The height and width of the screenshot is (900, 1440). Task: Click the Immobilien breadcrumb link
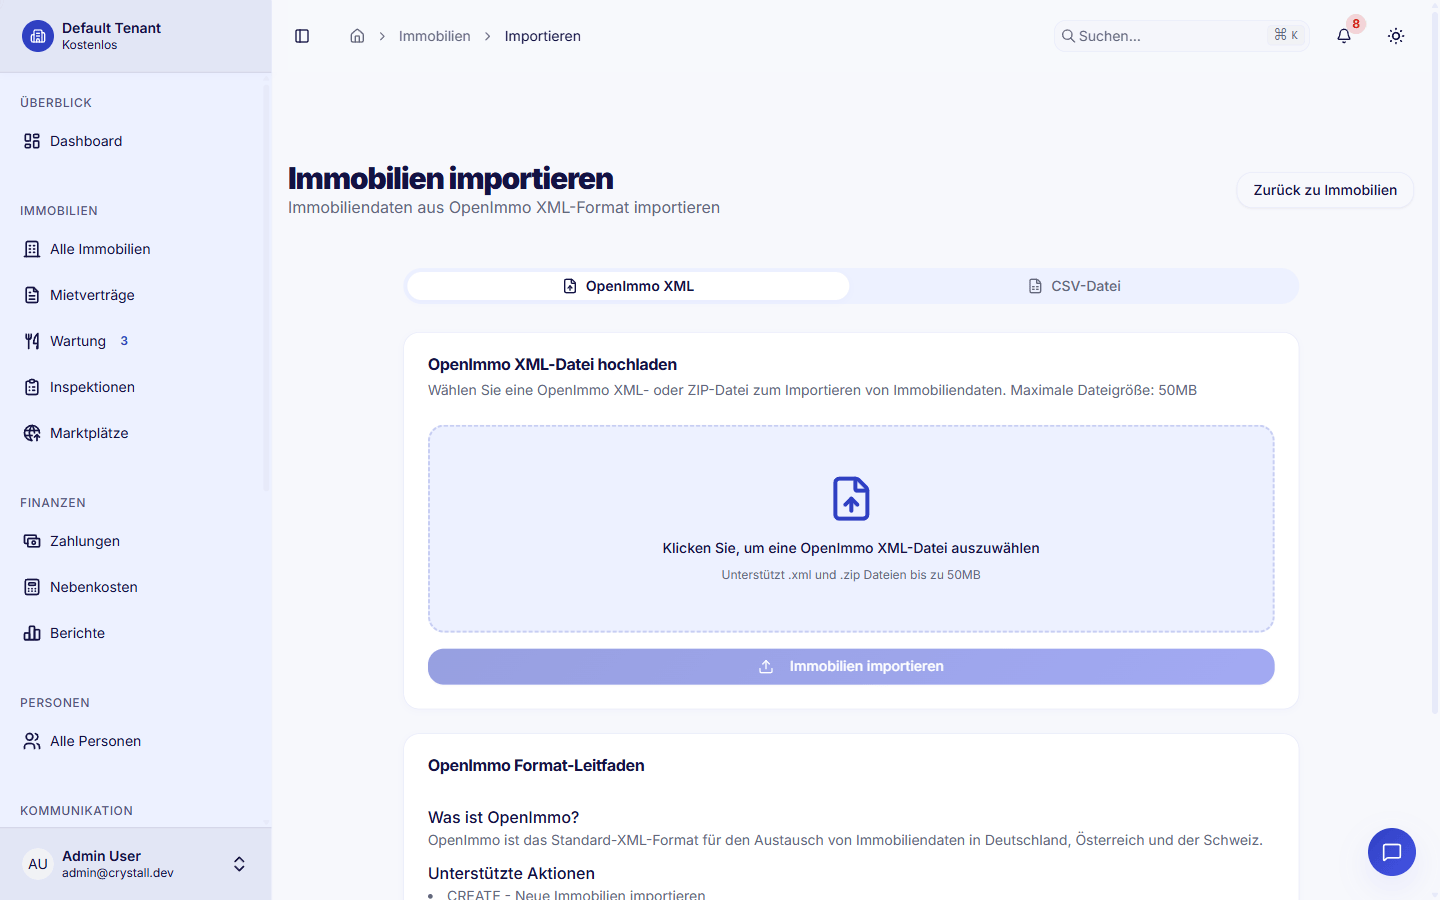tap(434, 36)
